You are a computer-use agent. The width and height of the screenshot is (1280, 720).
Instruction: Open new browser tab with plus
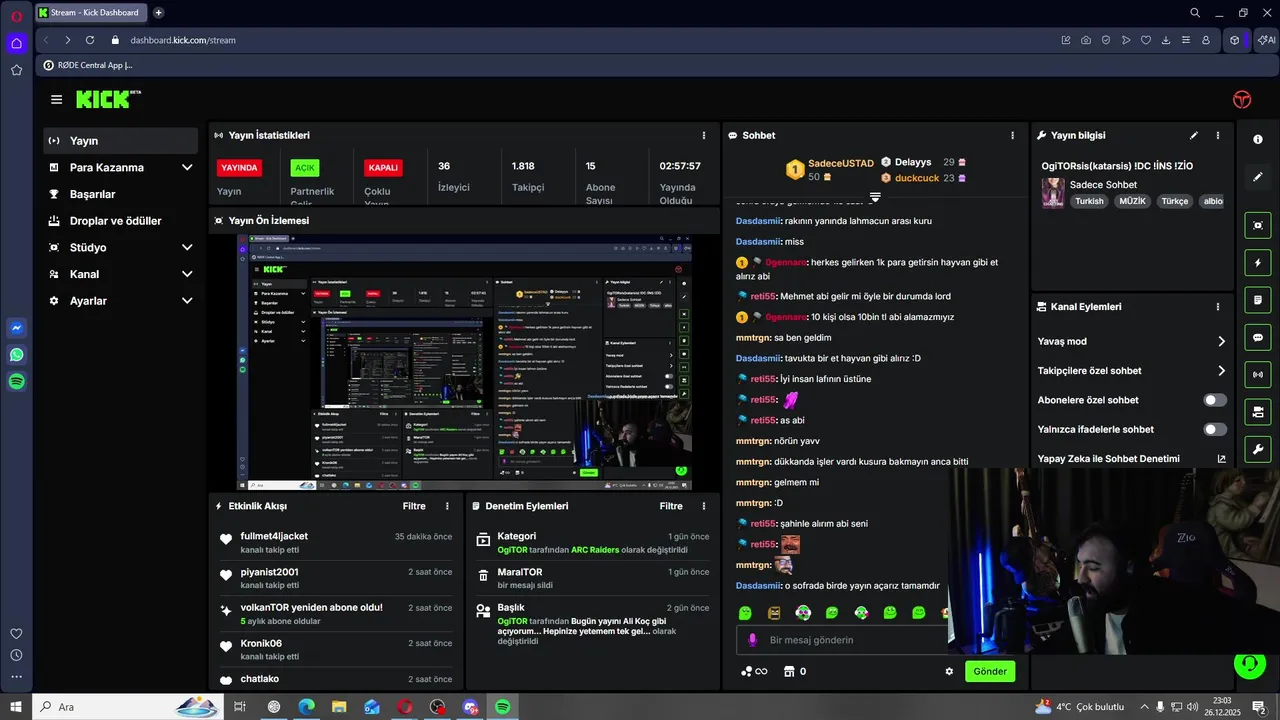tap(158, 13)
